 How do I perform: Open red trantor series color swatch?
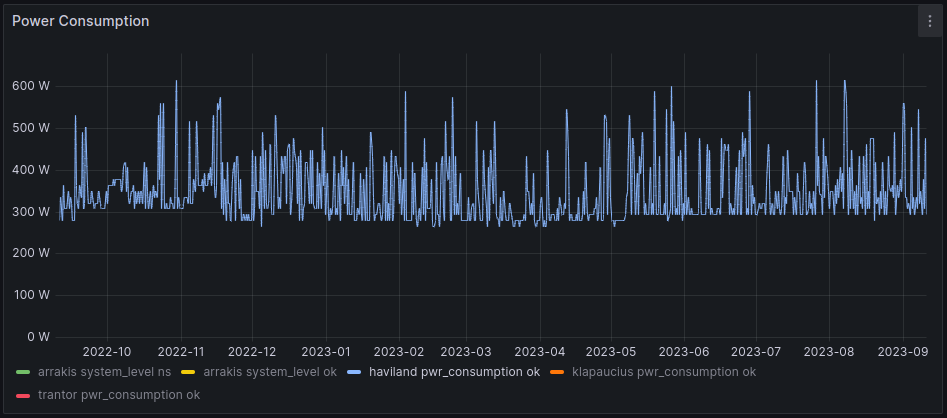(x=24, y=395)
